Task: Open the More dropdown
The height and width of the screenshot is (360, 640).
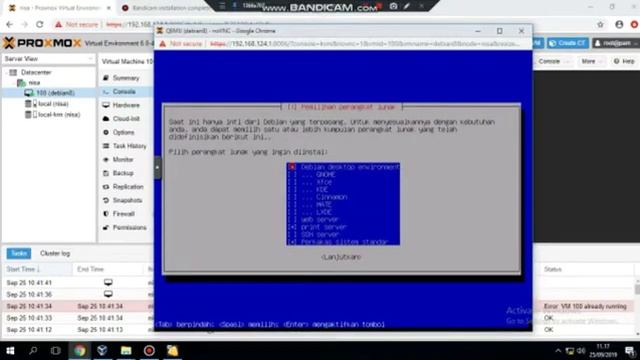Action: (x=591, y=61)
